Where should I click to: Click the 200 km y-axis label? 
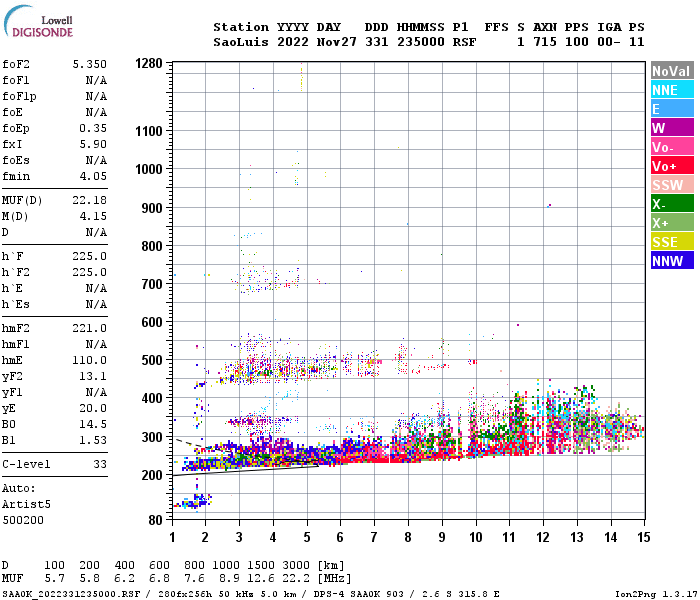click(152, 475)
